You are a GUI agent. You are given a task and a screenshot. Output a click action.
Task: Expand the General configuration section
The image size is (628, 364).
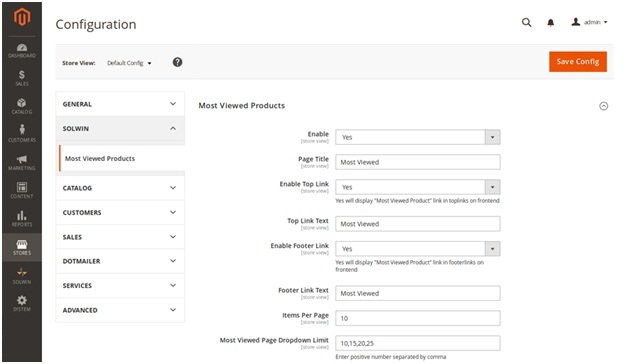click(x=120, y=104)
